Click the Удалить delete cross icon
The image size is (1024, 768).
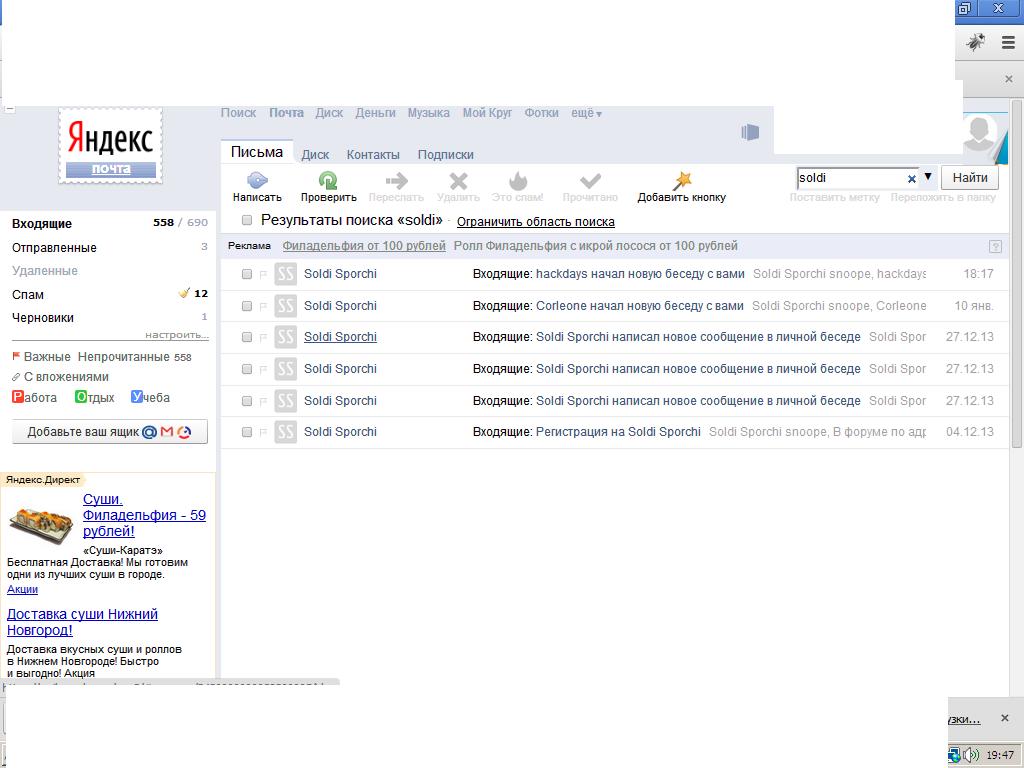(458, 180)
